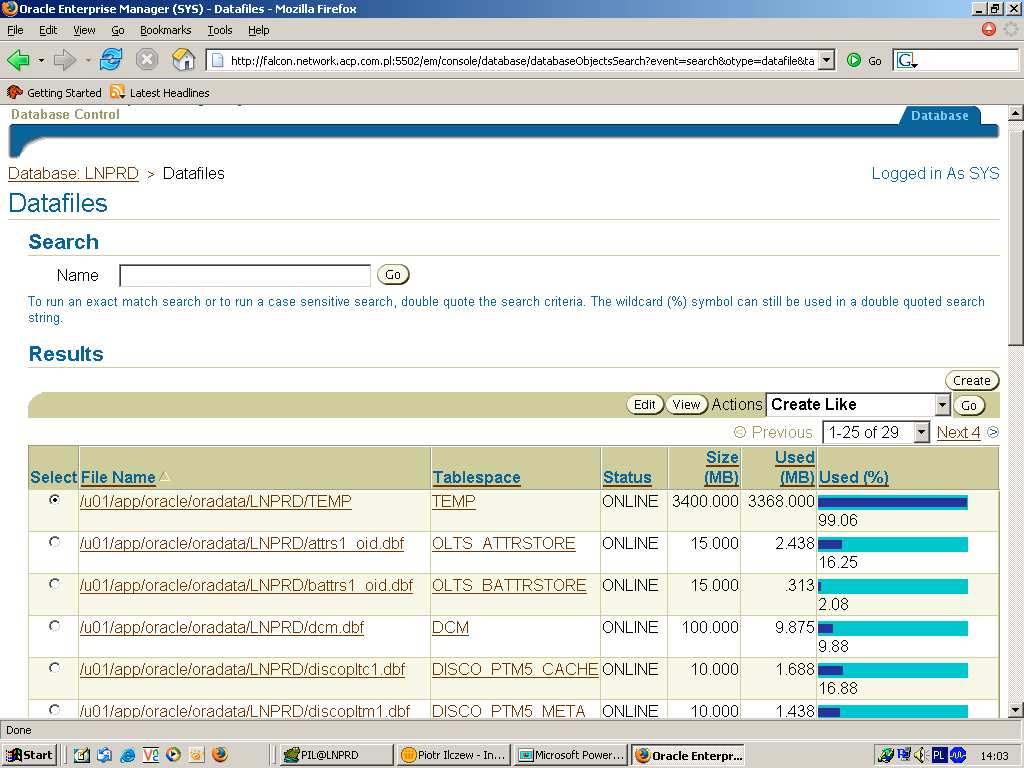The width and height of the screenshot is (1024, 768).
Task: Follow the 'Database: LNPRD' breadcrumb link
Action: (x=73, y=174)
